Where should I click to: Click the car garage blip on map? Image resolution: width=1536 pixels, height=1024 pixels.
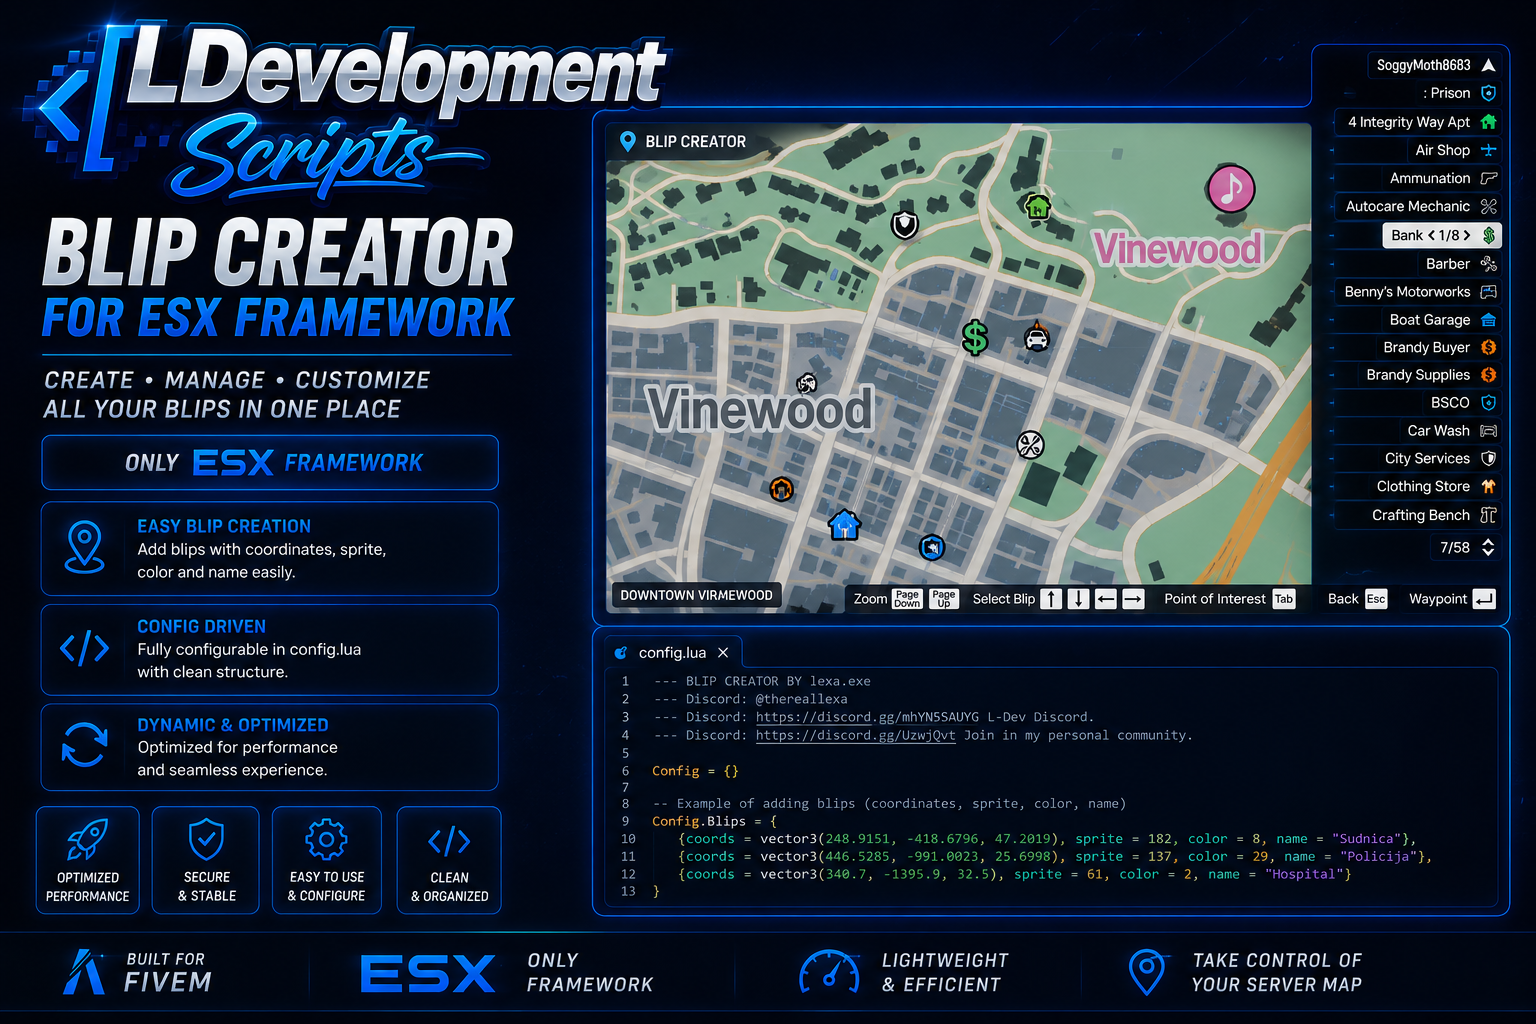(x=1037, y=337)
